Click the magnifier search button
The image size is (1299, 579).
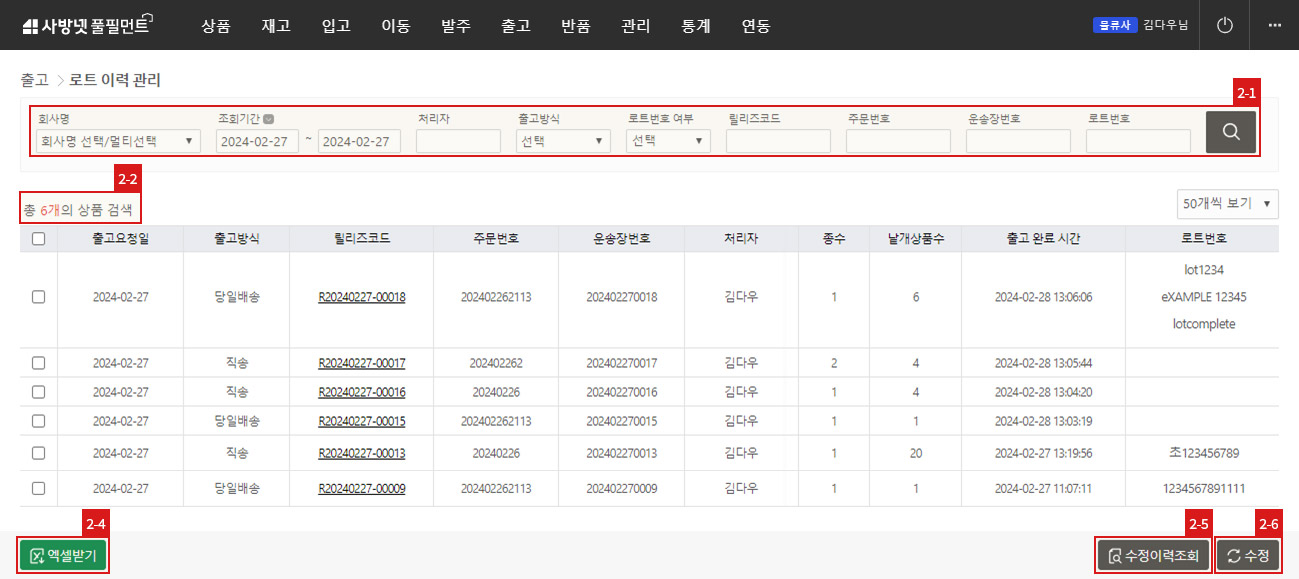click(x=1230, y=132)
